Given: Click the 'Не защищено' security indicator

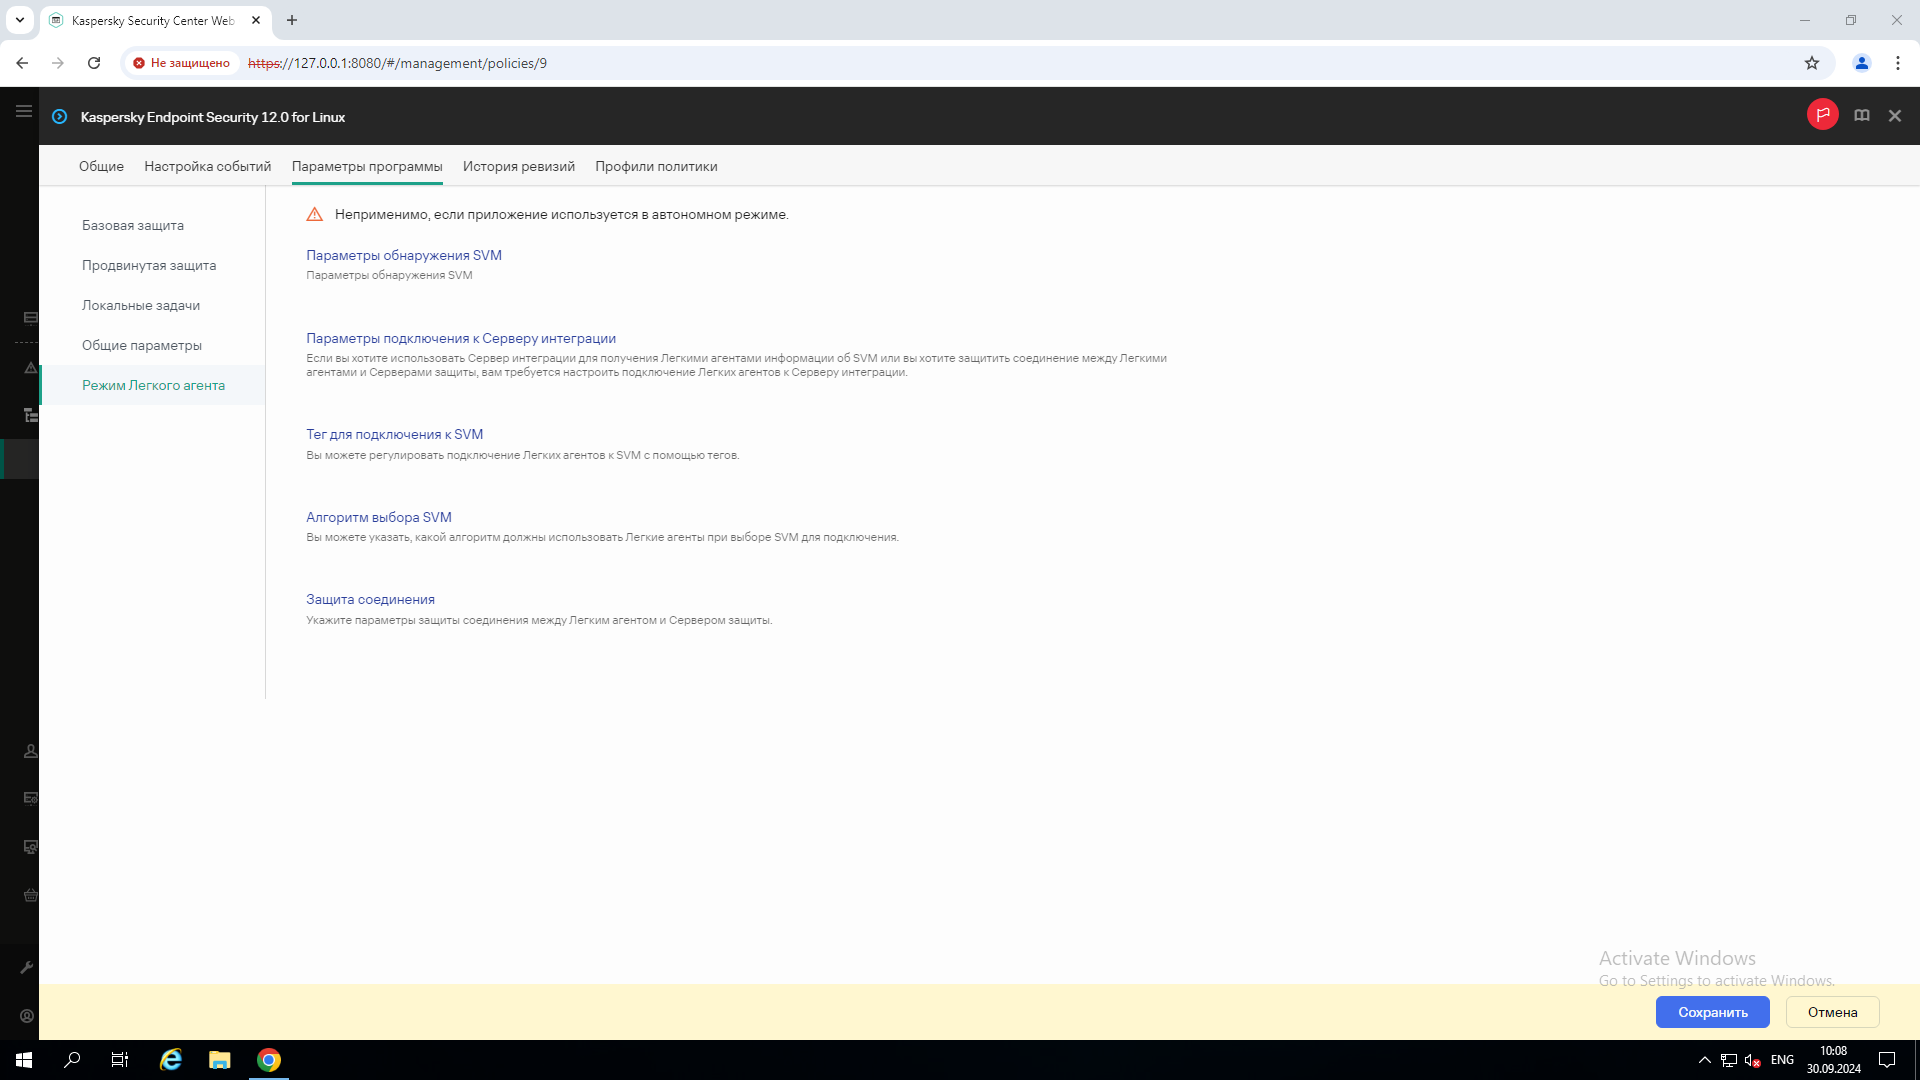Looking at the screenshot, I should pyautogui.click(x=182, y=63).
